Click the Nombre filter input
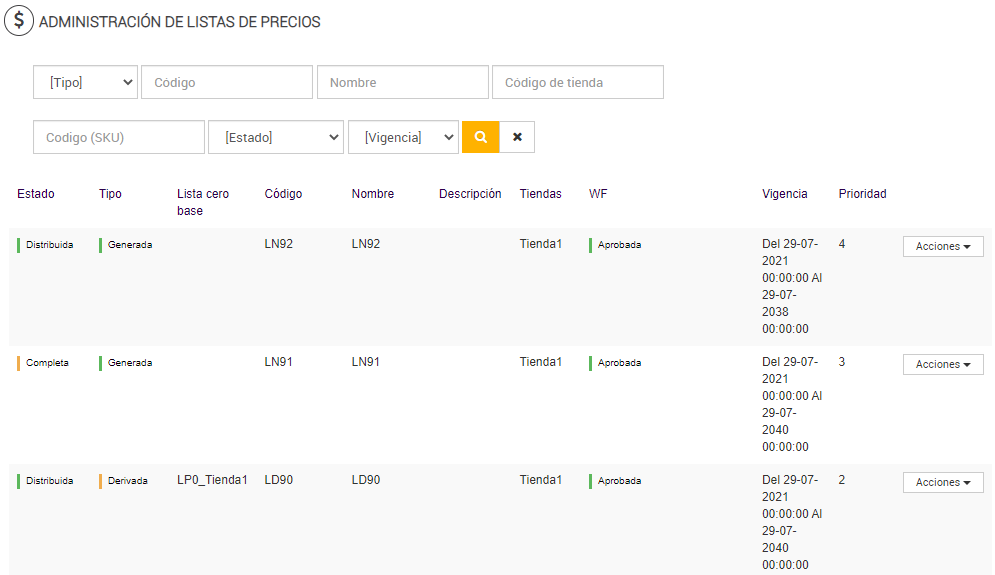Image resolution: width=995 pixels, height=575 pixels. [x=402, y=83]
